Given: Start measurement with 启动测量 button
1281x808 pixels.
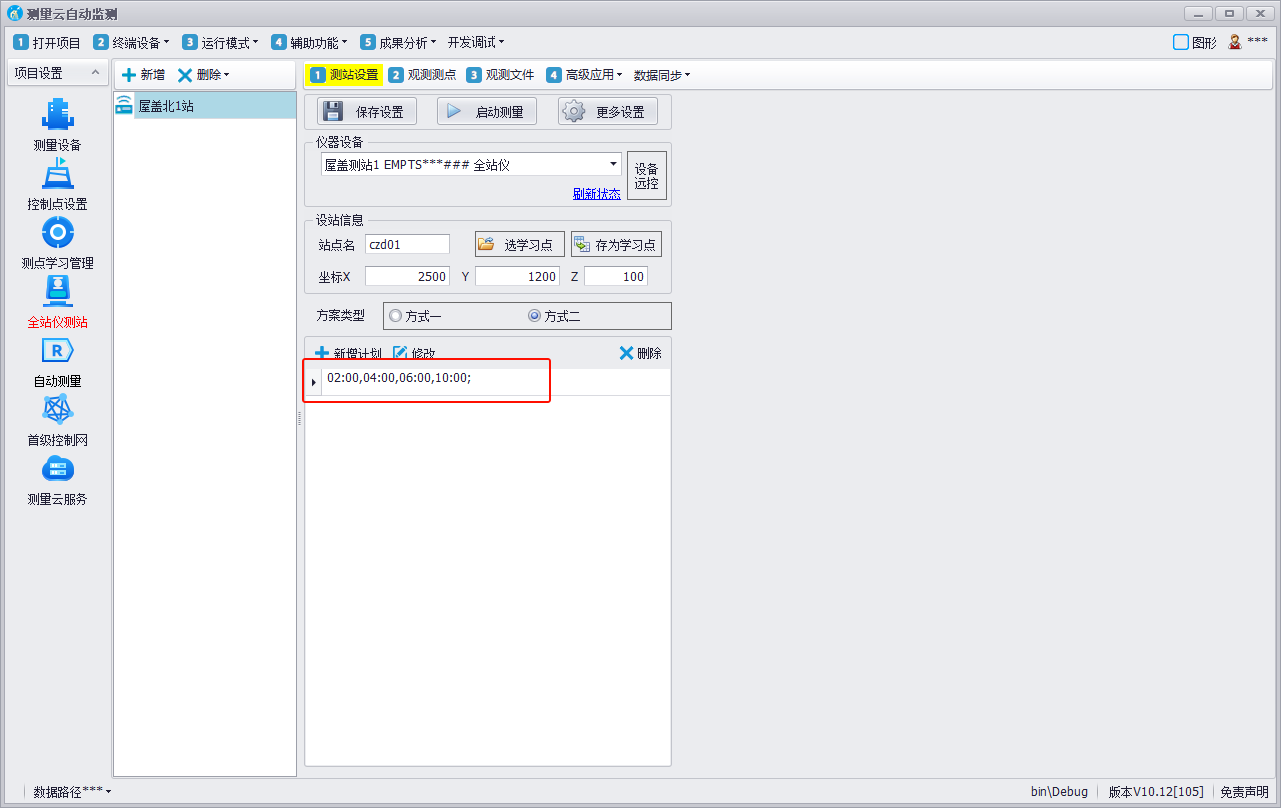Looking at the screenshot, I should [486, 112].
